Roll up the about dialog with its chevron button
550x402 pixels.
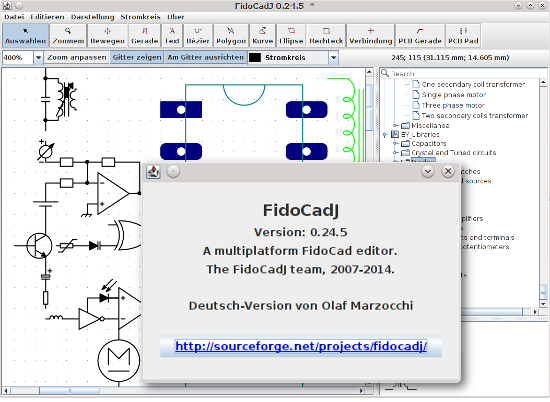(428, 172)
